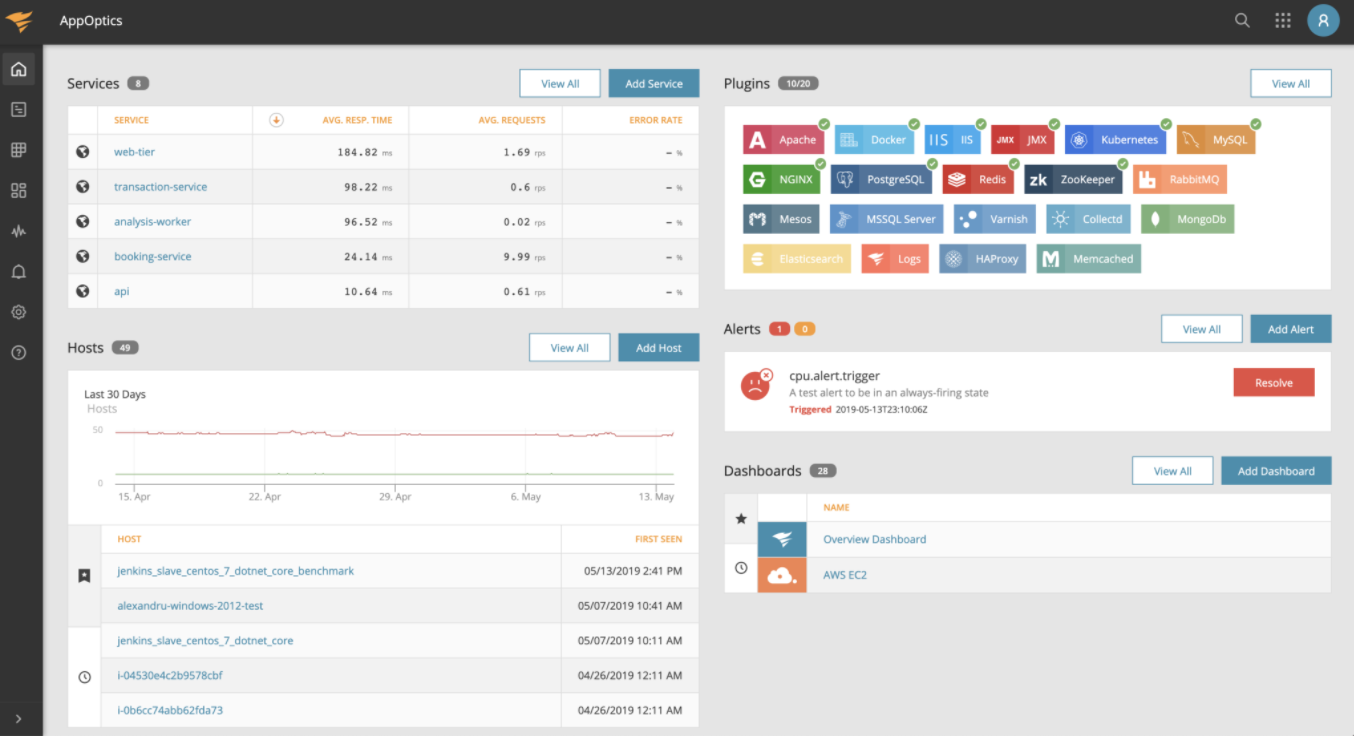Open the user profile avatar
Image resolution: width=1354 pixels, height=736 pixels.
click(x=1323, y=20)
